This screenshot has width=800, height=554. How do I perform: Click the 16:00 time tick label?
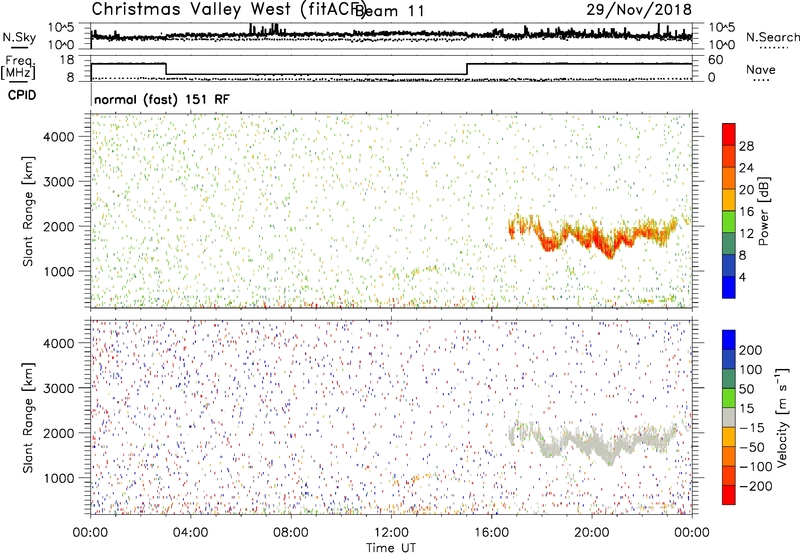click(491, 533)
